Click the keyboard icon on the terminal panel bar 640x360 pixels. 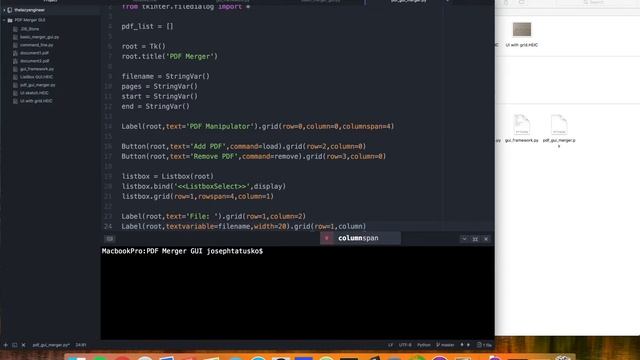(x=109, y=239)
